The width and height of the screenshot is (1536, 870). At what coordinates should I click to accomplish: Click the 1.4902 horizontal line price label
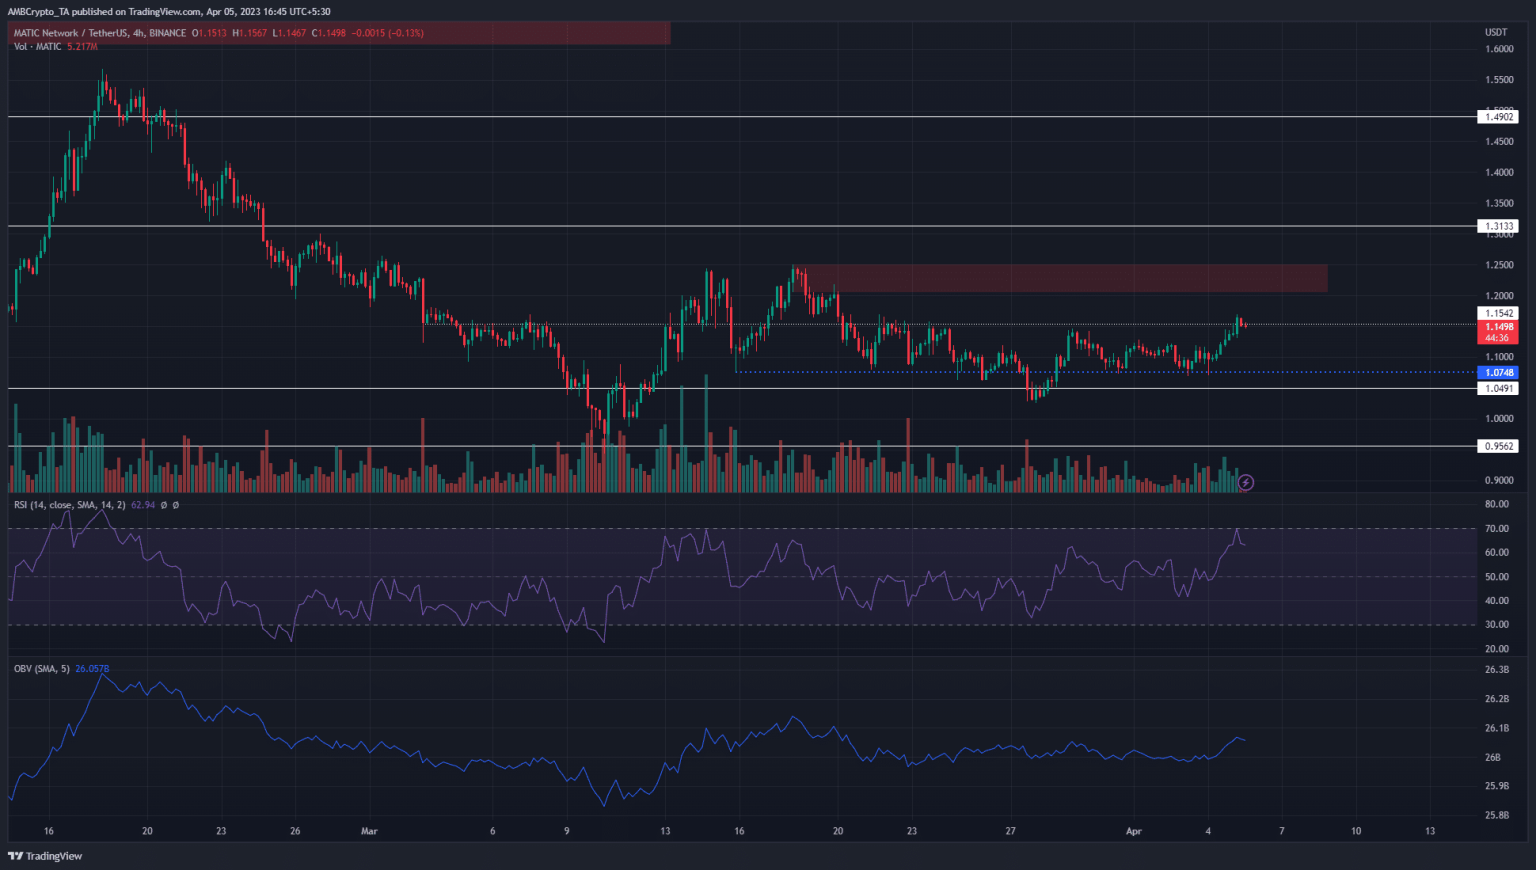point(1498,117)
